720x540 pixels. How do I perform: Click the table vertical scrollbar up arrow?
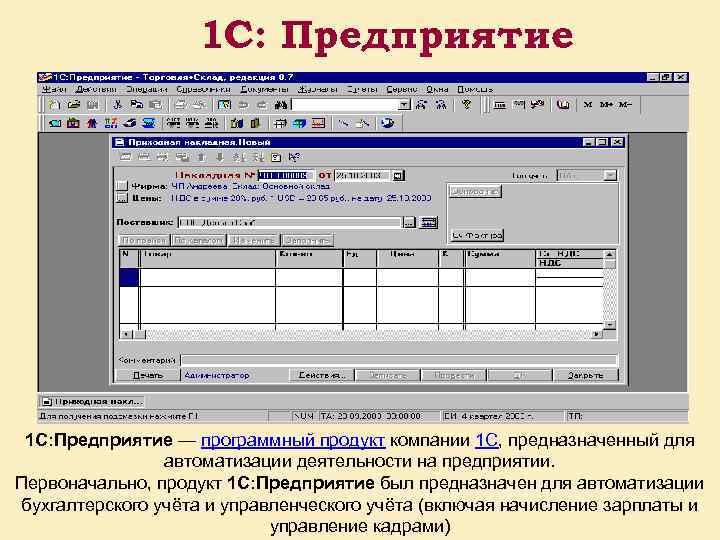pyautogui.click(x=609, y=254)
